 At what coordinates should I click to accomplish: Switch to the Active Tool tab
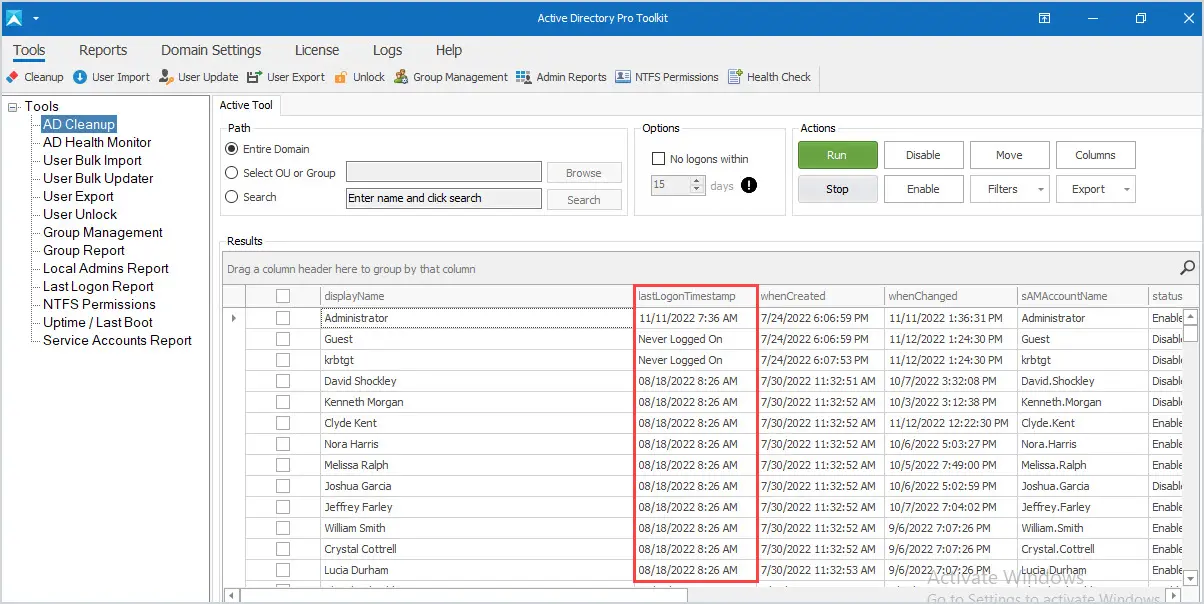coord(247,106)
